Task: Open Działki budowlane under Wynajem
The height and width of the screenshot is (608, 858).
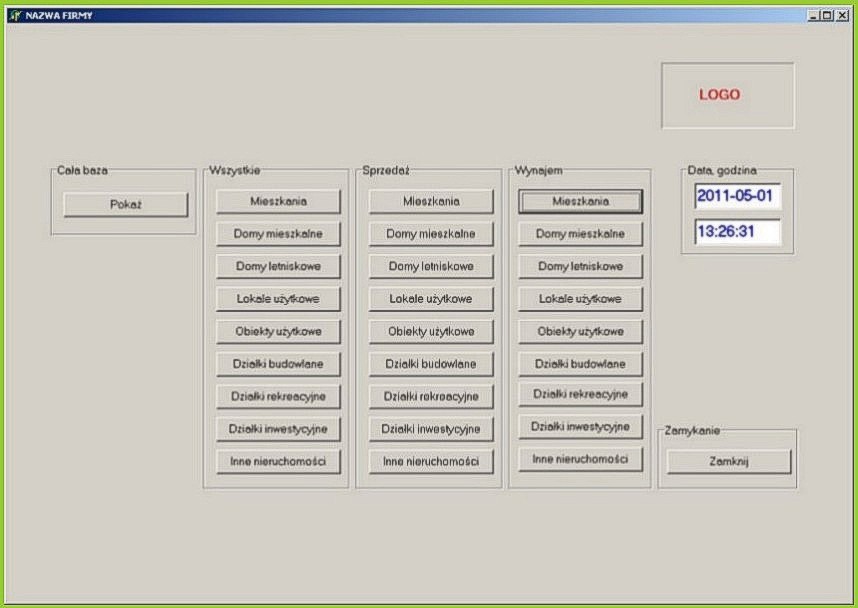Action: [580, 364]
